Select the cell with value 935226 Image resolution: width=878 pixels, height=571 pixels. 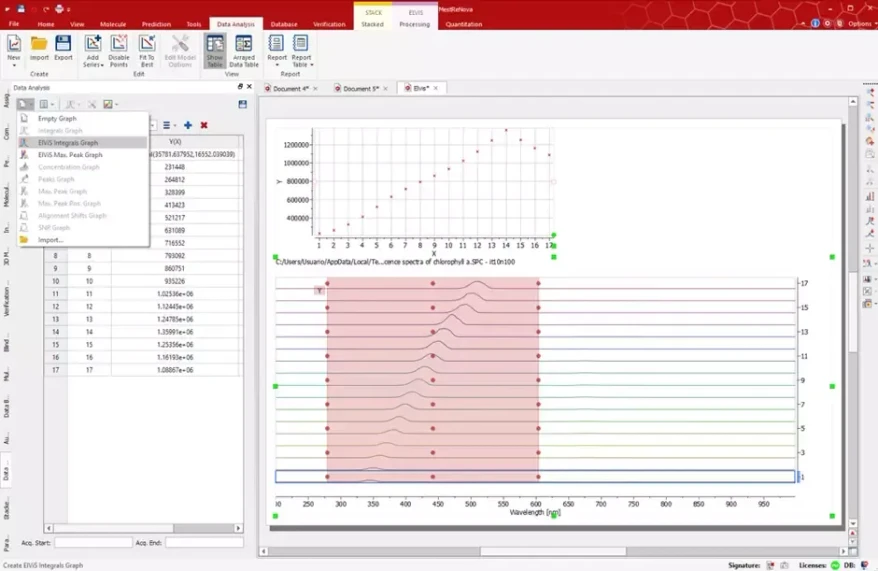click(x=175, y=281)
